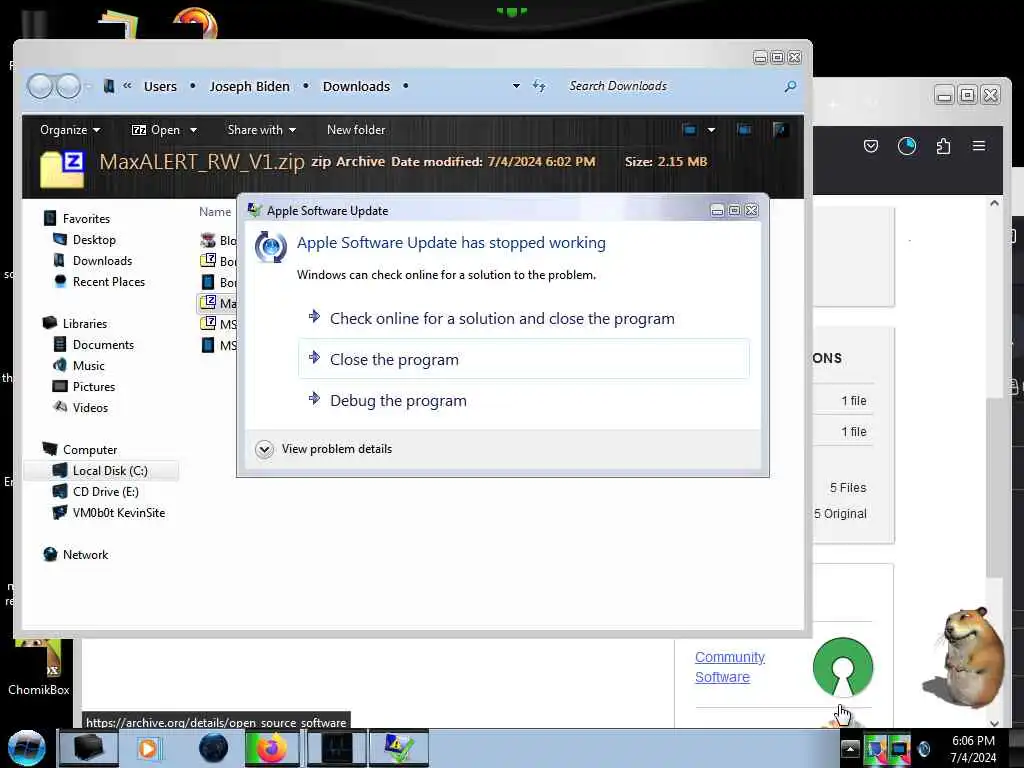Select Desktop under Favorites
1024x768 pixels.
pos(84,240)
